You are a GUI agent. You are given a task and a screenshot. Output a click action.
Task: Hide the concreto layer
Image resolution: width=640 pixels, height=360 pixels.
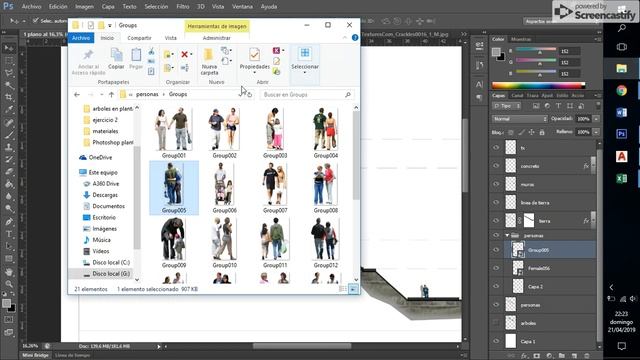pos(496,166)
